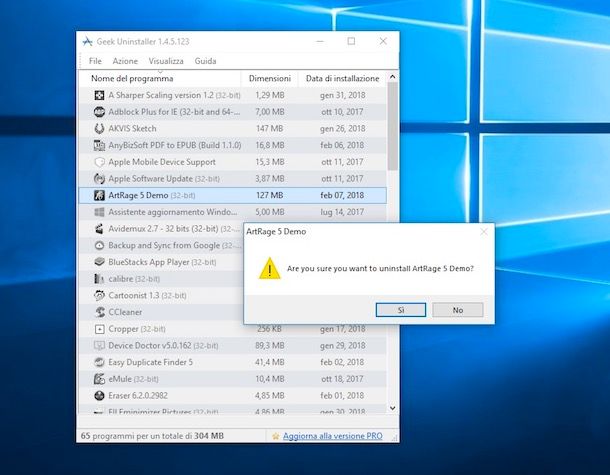Click the yellow warning triangle in dialog
This screenshot has height=475, width=610.
pos(269,268)
